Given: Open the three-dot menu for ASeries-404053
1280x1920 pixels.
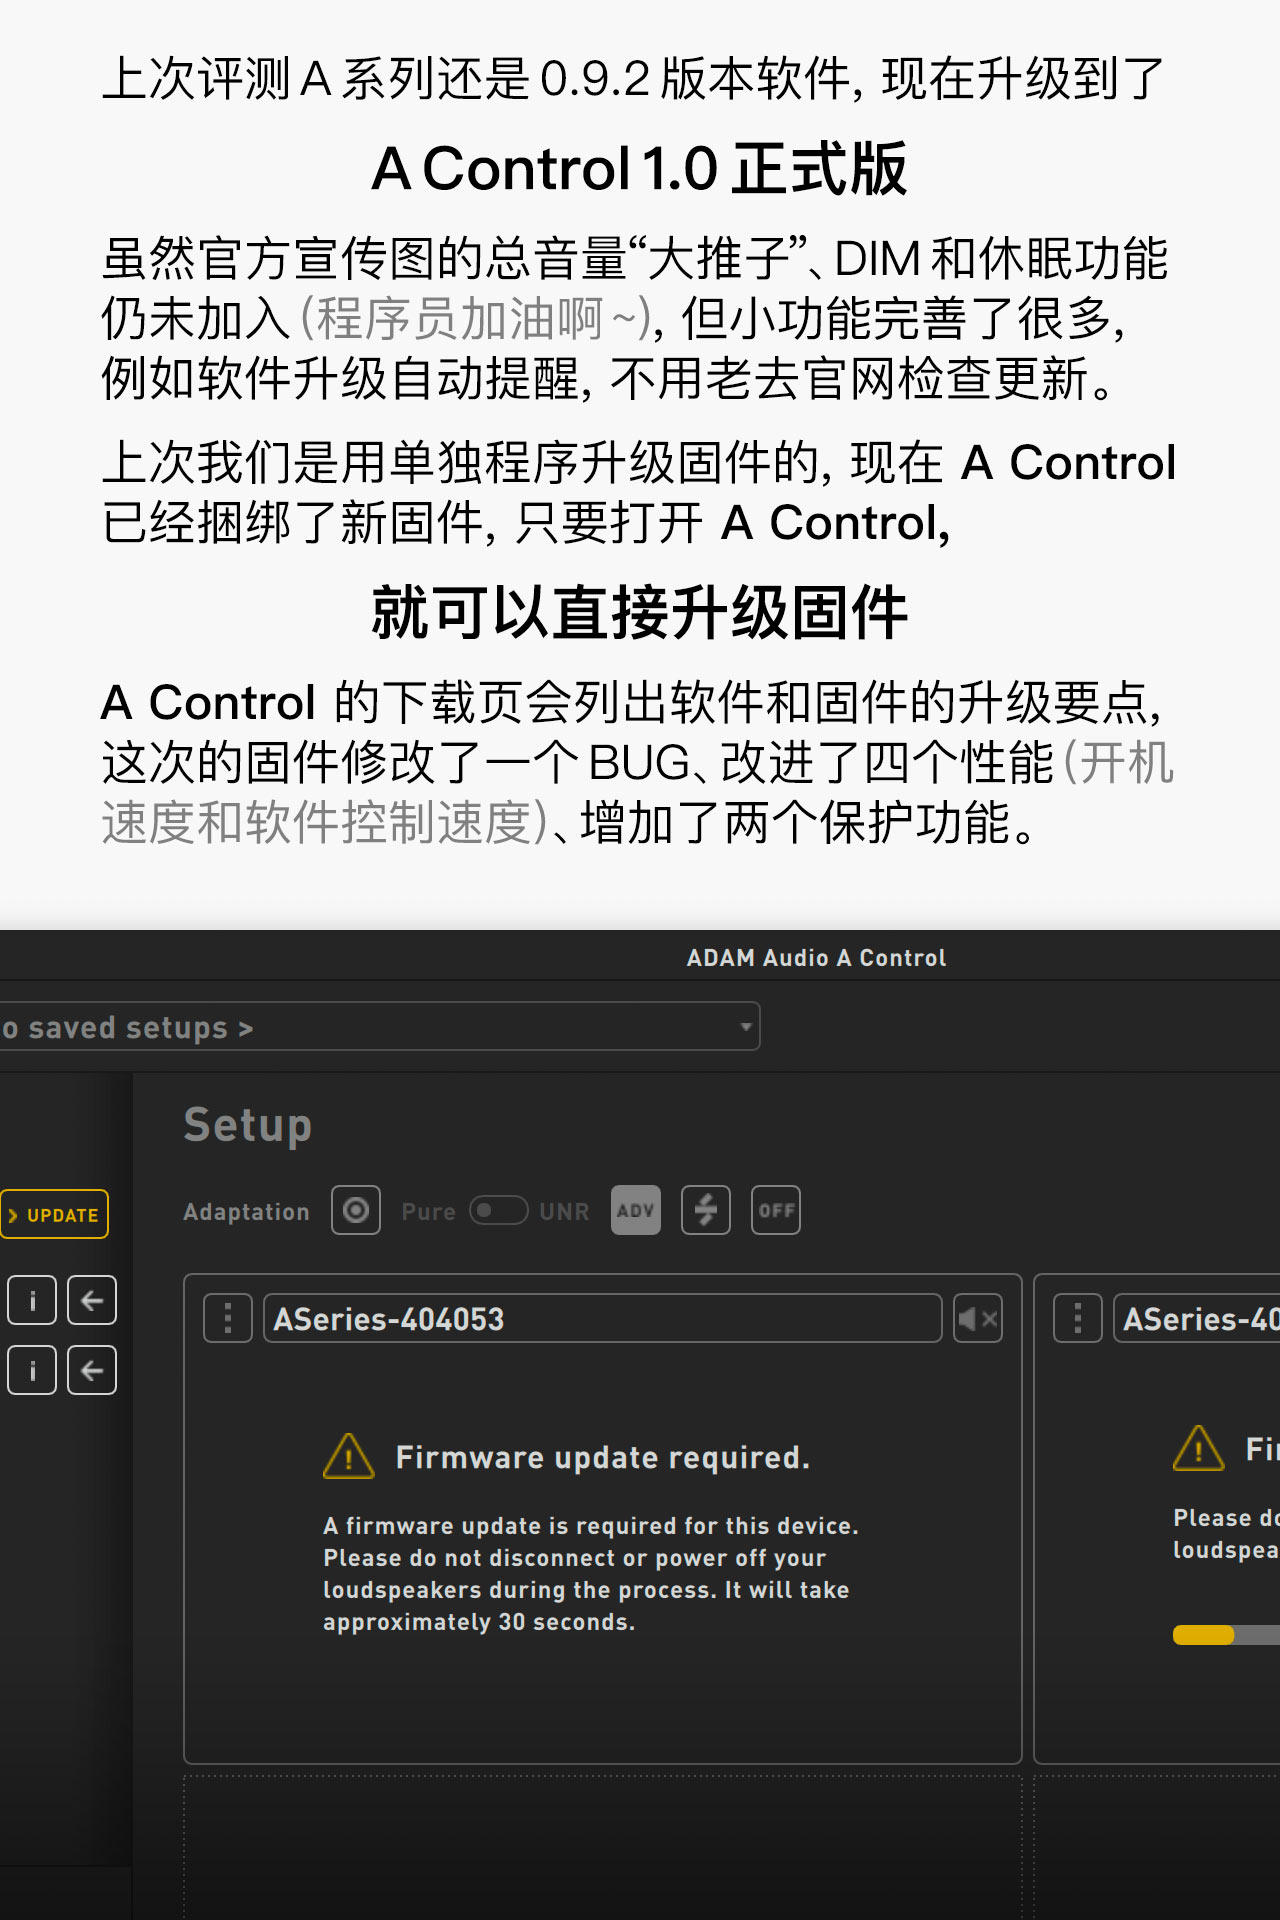Looking at the screenshot, I should (228, 1318).
